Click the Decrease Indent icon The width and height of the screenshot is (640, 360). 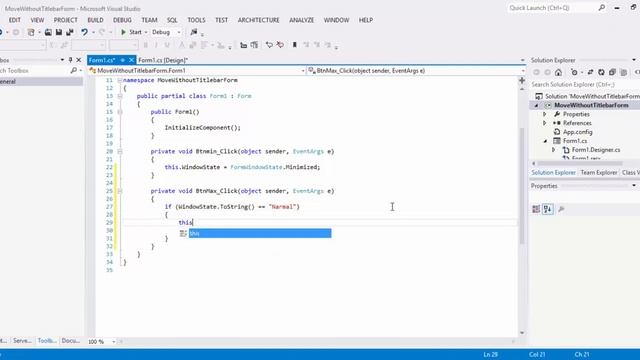tap(243, 45)
